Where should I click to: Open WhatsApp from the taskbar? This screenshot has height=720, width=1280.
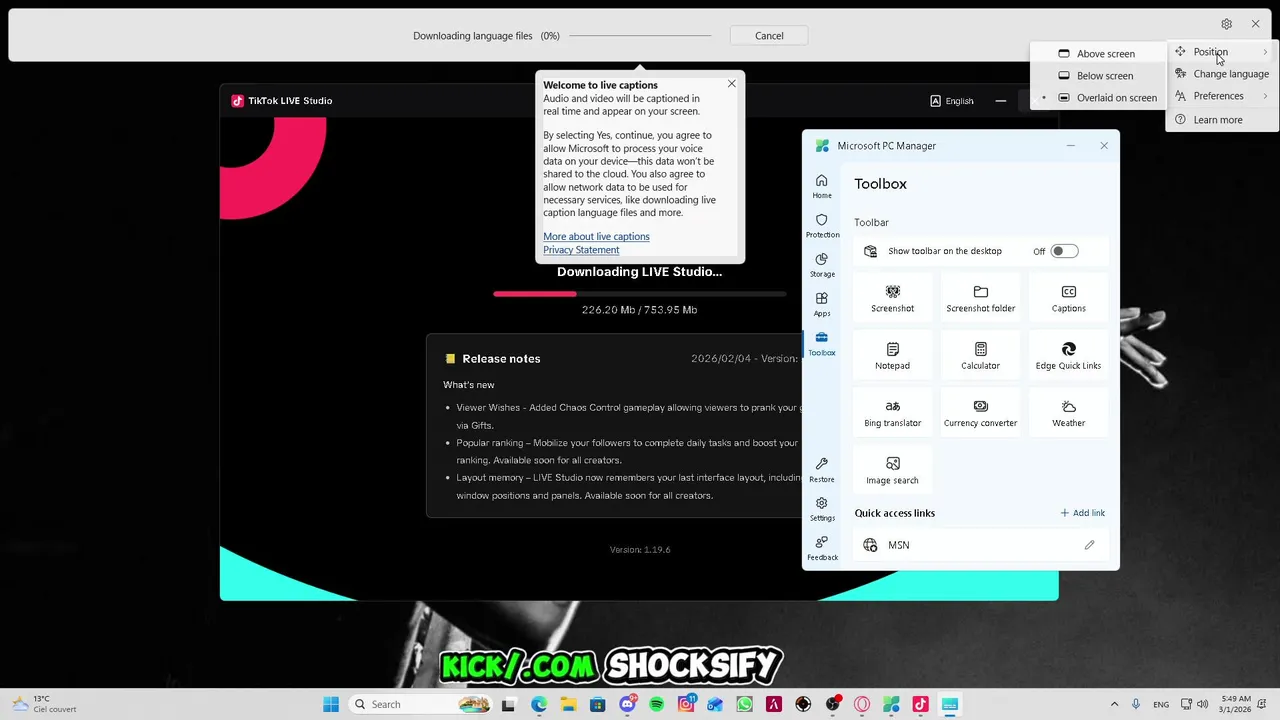(x=744, y=704)
